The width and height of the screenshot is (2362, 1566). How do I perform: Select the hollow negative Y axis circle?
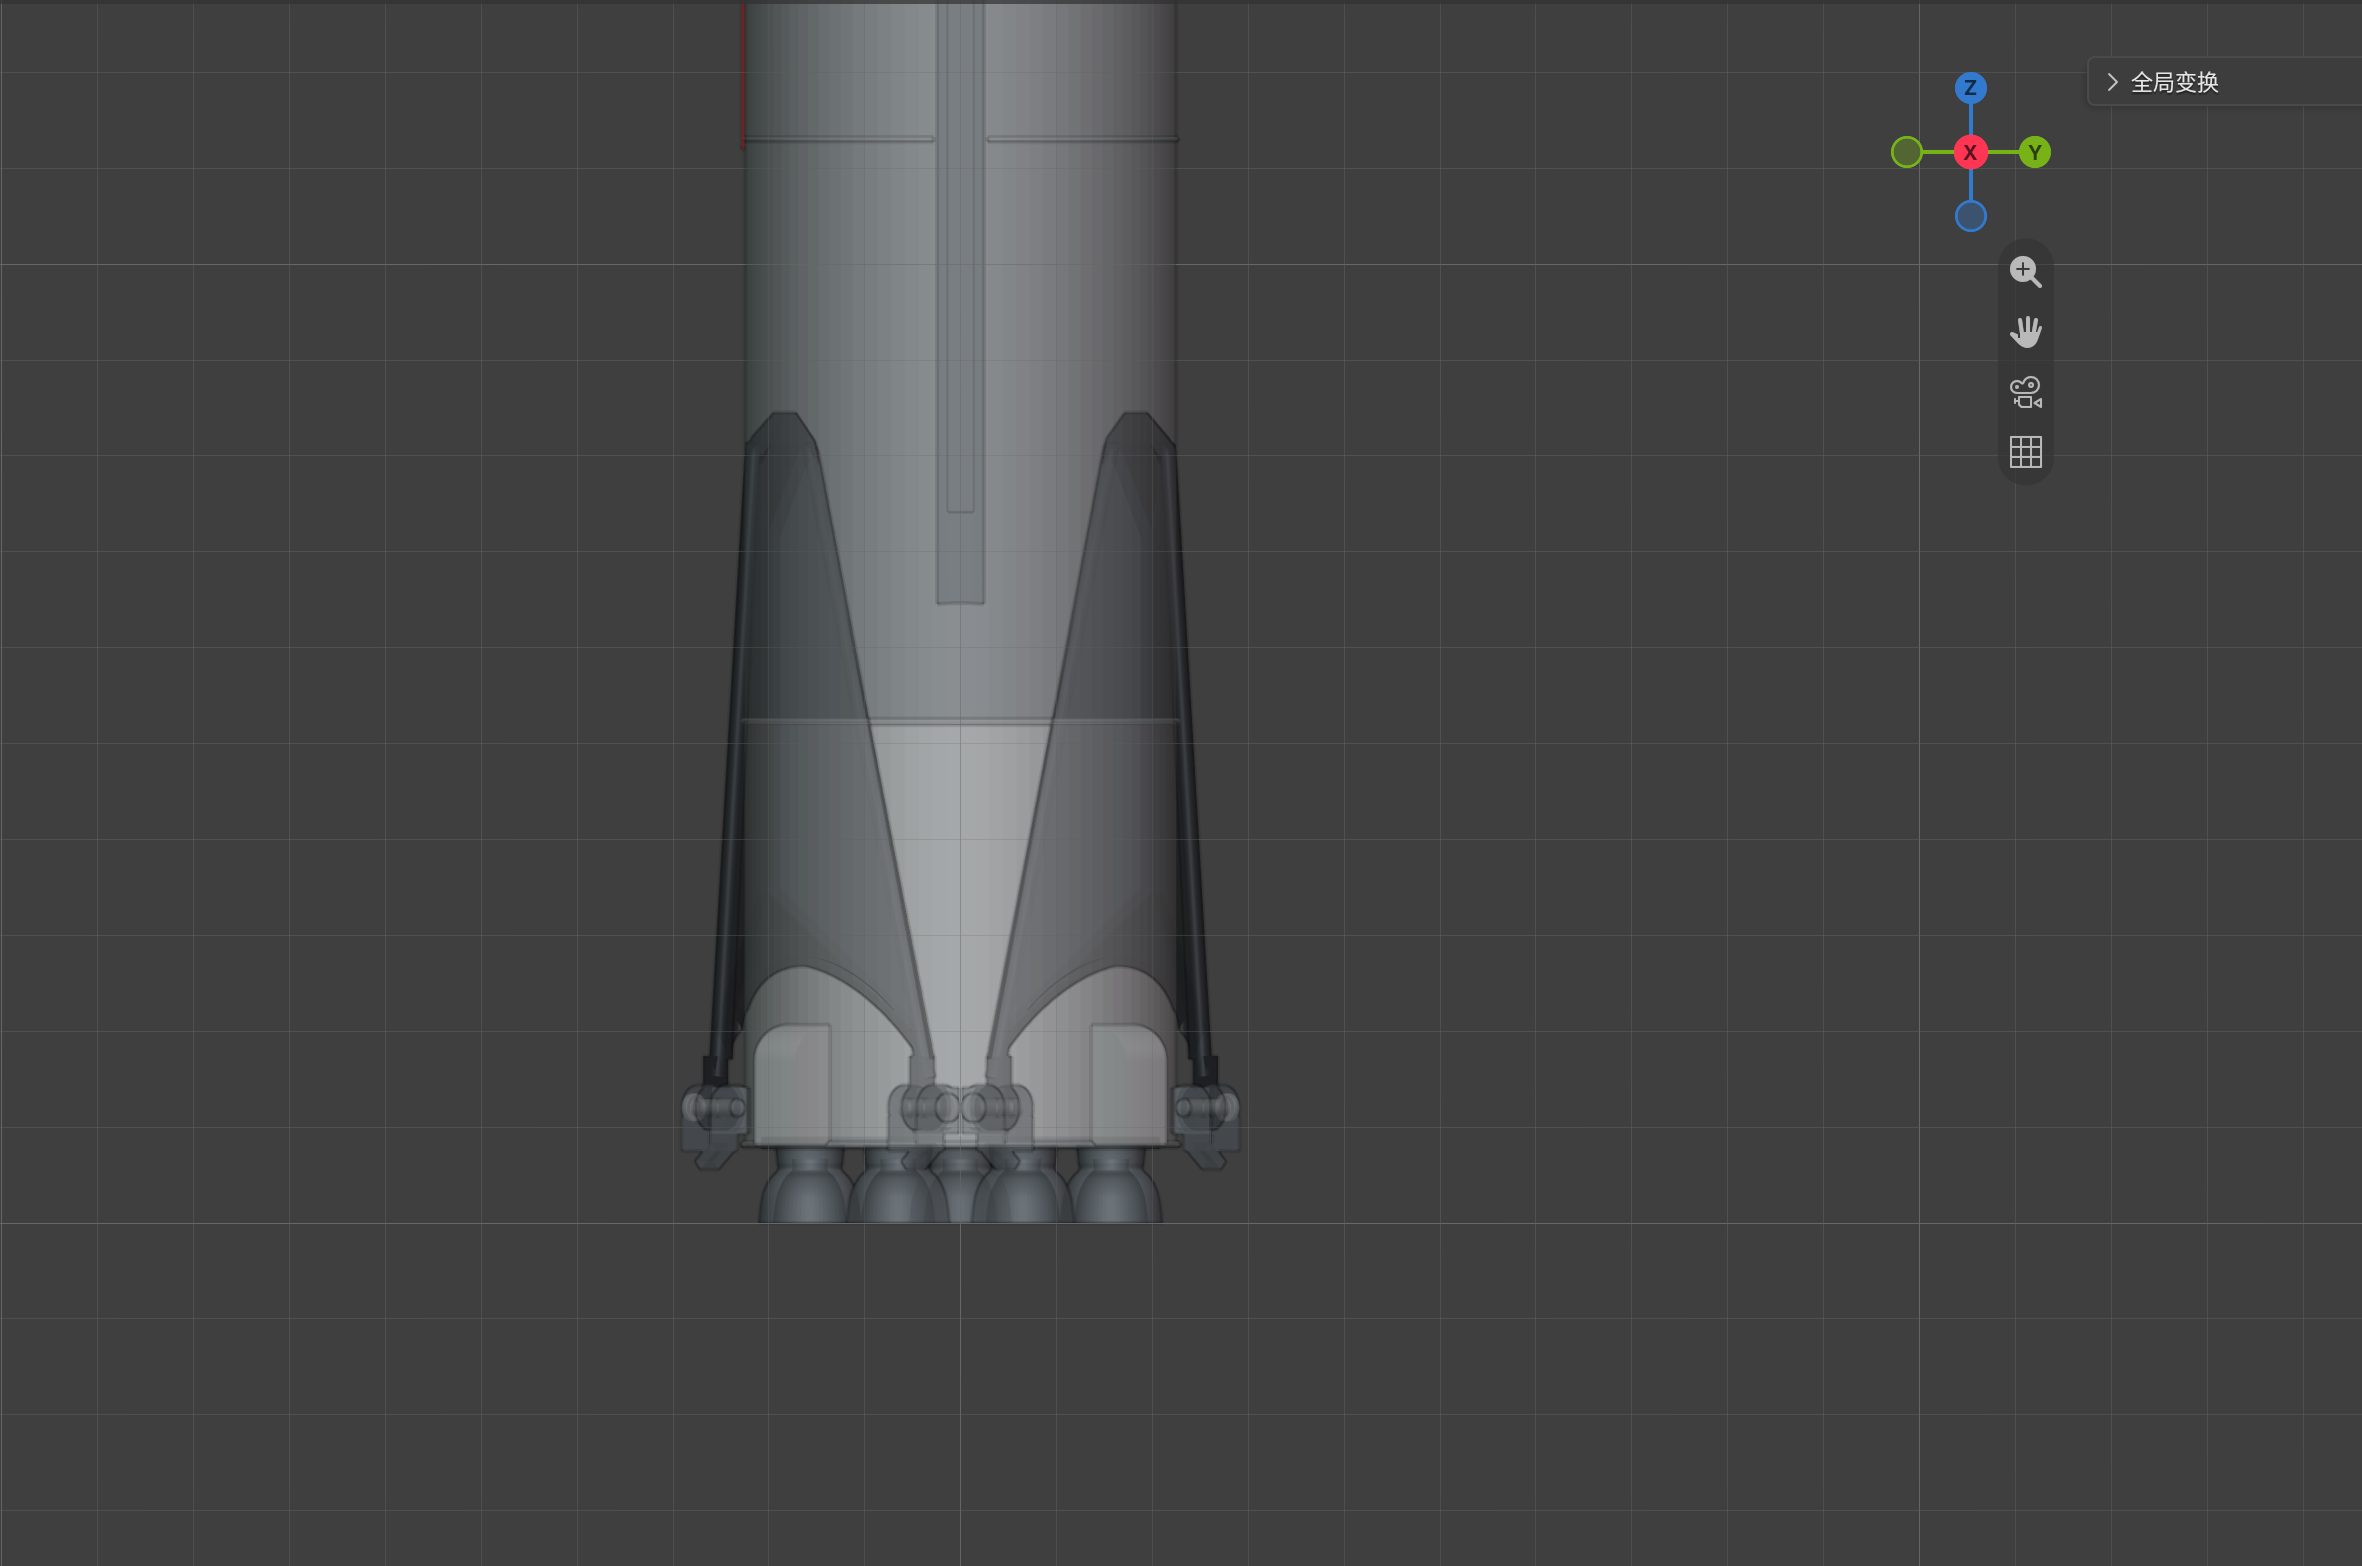click(1907, 152)
